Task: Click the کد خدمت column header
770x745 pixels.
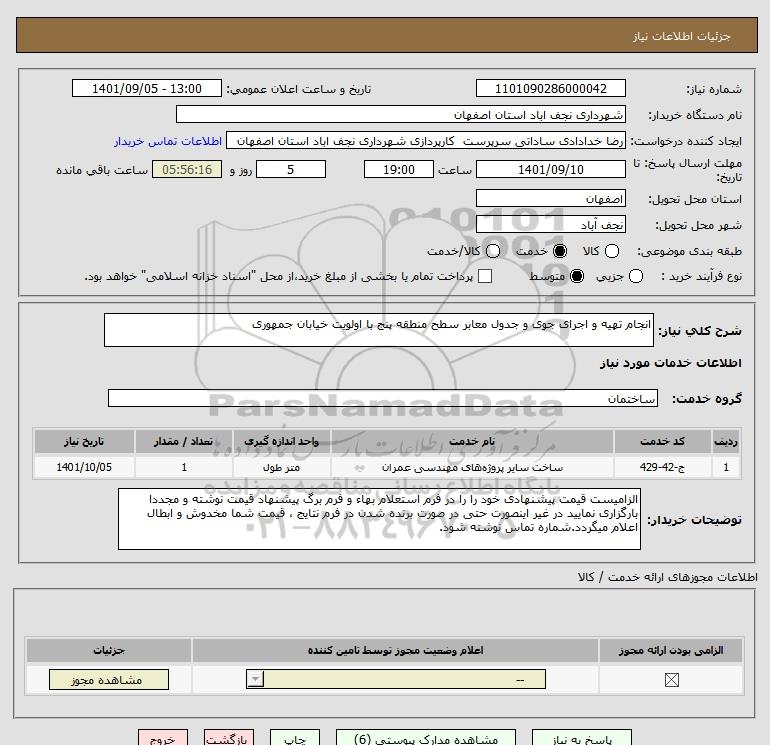Action: tap(662, 441)
